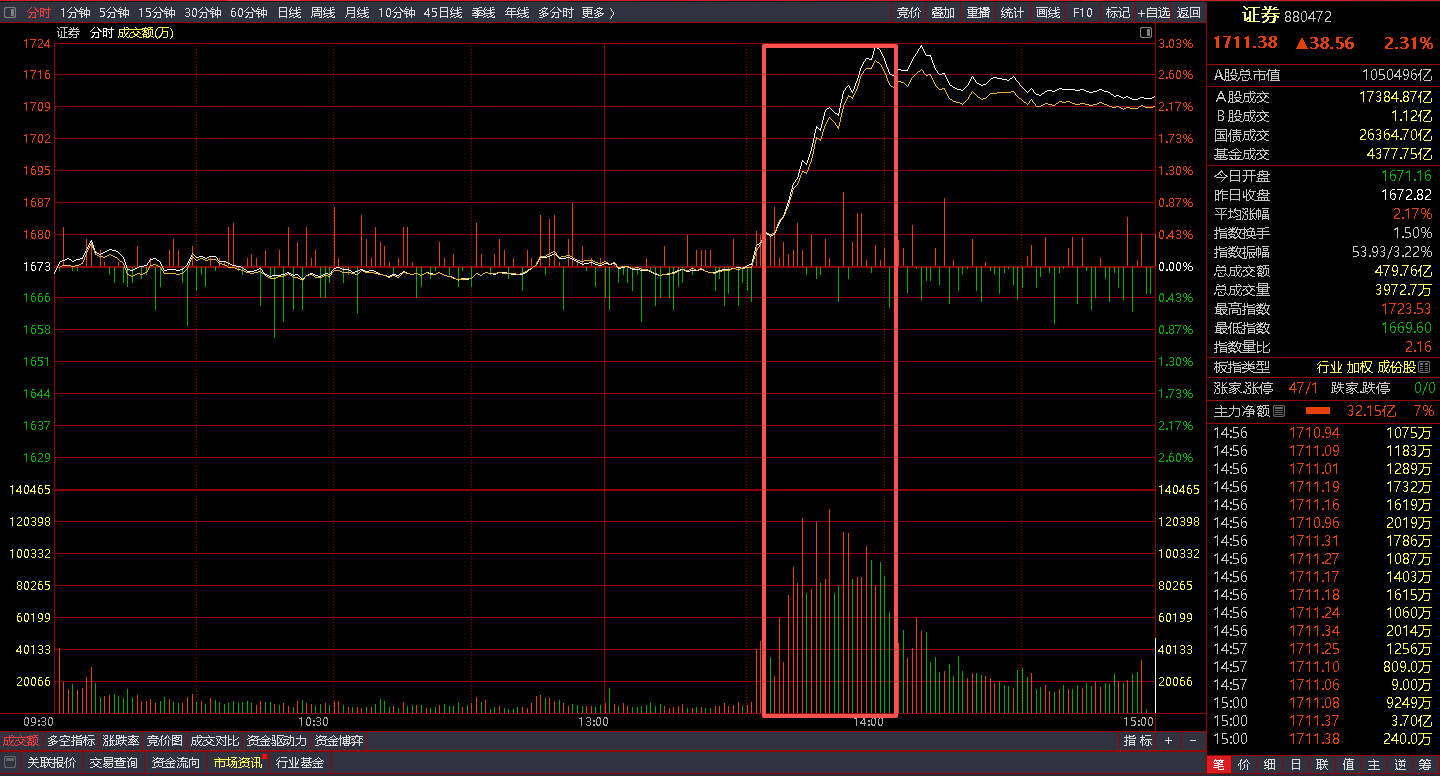Open the 关联报价 bottom tab
Image resolution: width=1440 pixels, height=776 pixels.
tap(51, 763)
